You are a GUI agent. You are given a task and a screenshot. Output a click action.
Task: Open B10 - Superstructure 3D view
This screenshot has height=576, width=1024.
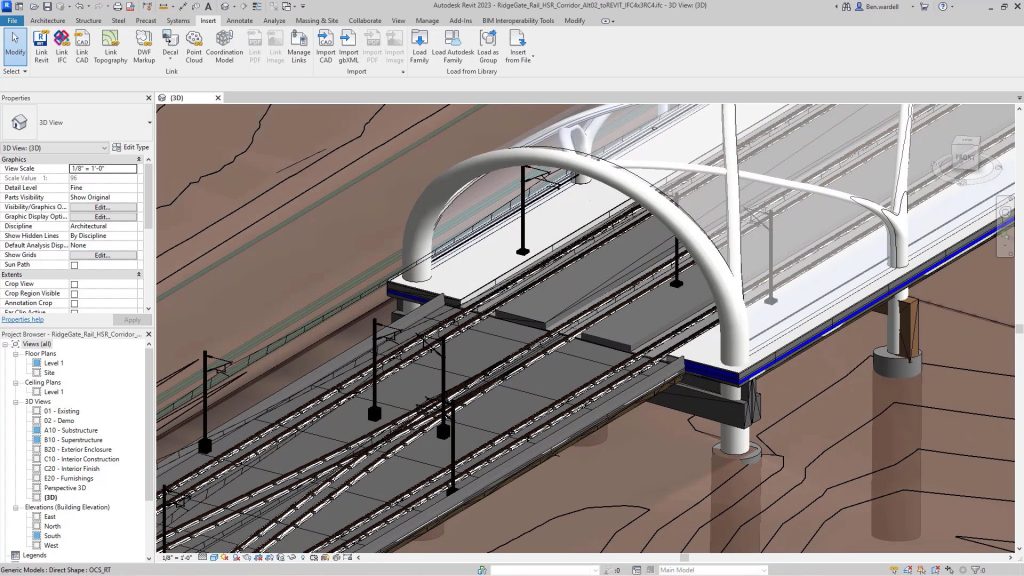tap(73, 440)
